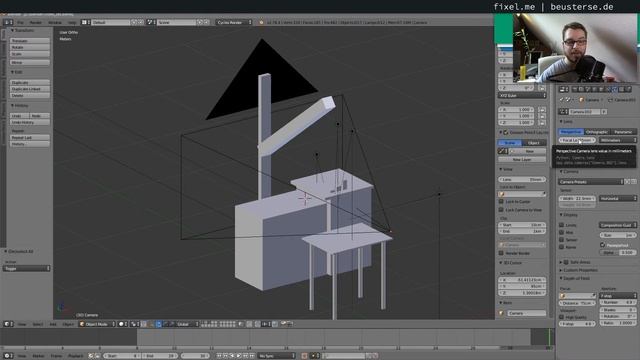Screen dimensions: 640x360
Task: Open the 3D View editor type icon
Action: point(8,324)
